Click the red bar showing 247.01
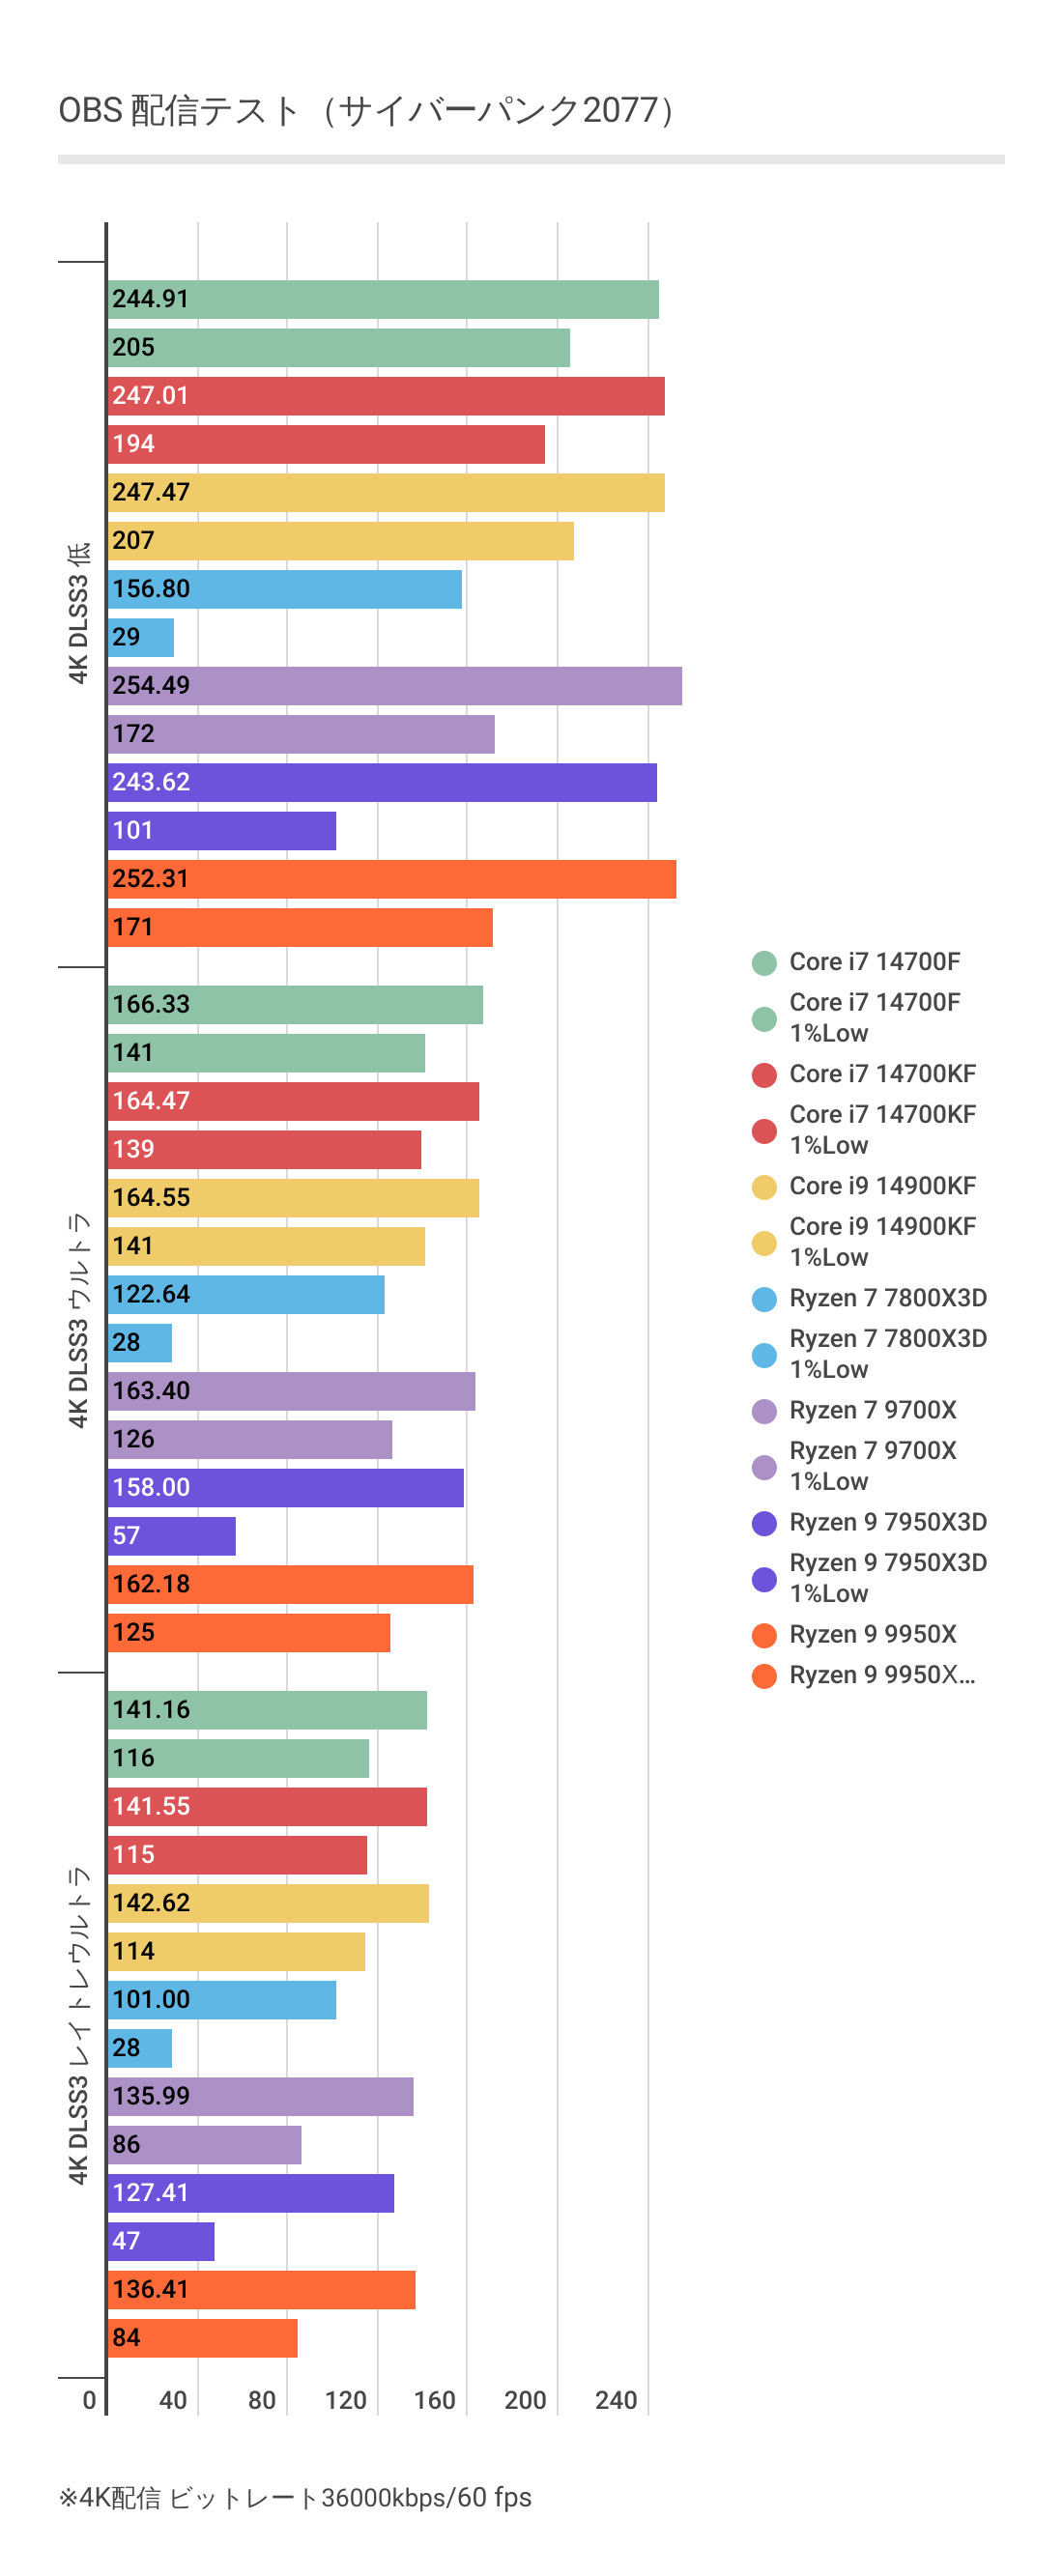Image resolution: width=1063 pixels, height=2576 pixels. click(x=385, y=396)
